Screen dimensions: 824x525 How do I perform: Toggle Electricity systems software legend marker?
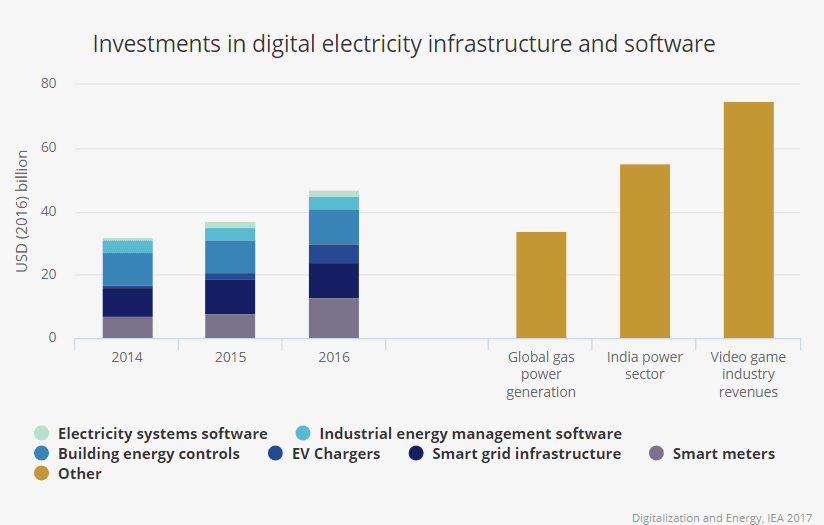tap(41, 434)
